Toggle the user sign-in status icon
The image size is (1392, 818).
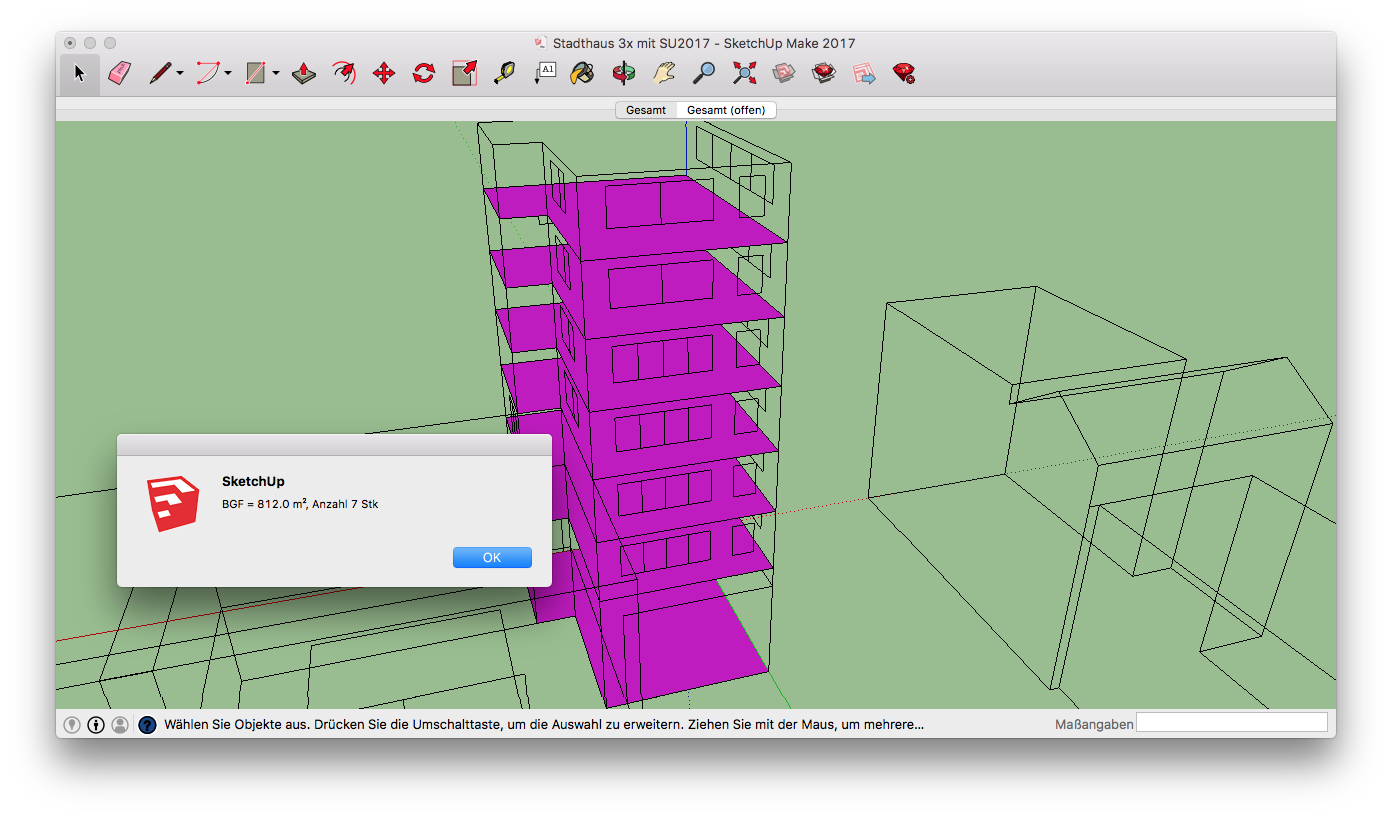(120, 725)
